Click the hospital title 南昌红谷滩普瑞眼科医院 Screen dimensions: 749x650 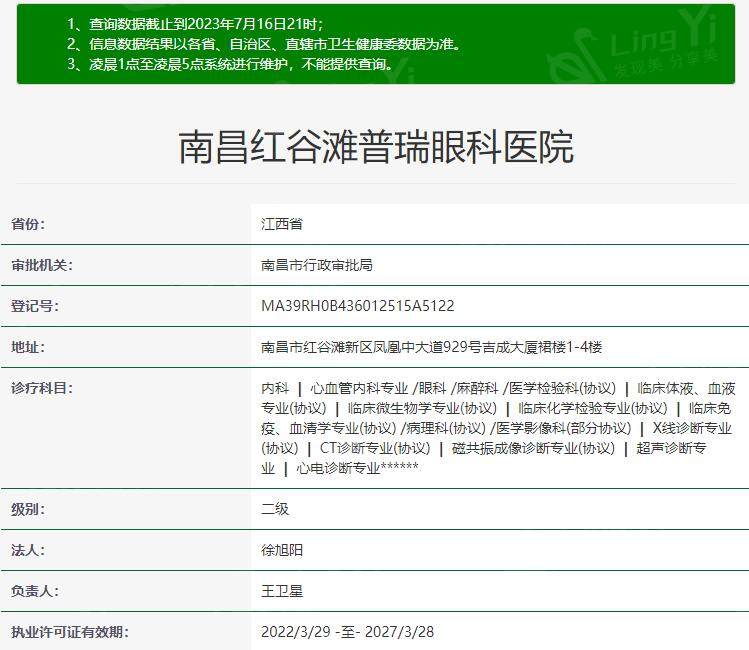click(376, 148)
